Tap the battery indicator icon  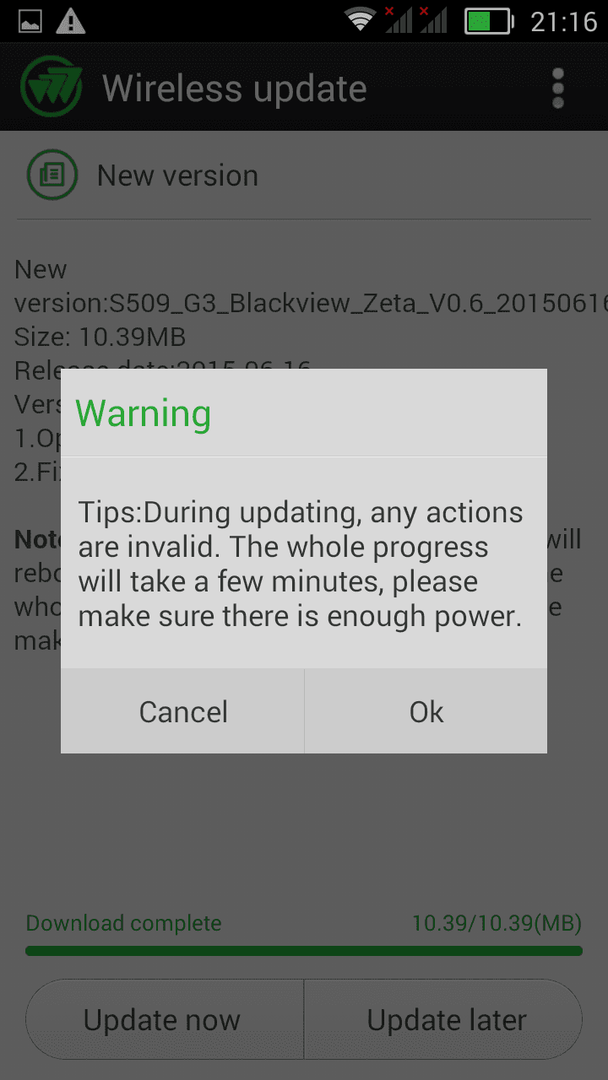pos(489,21)
